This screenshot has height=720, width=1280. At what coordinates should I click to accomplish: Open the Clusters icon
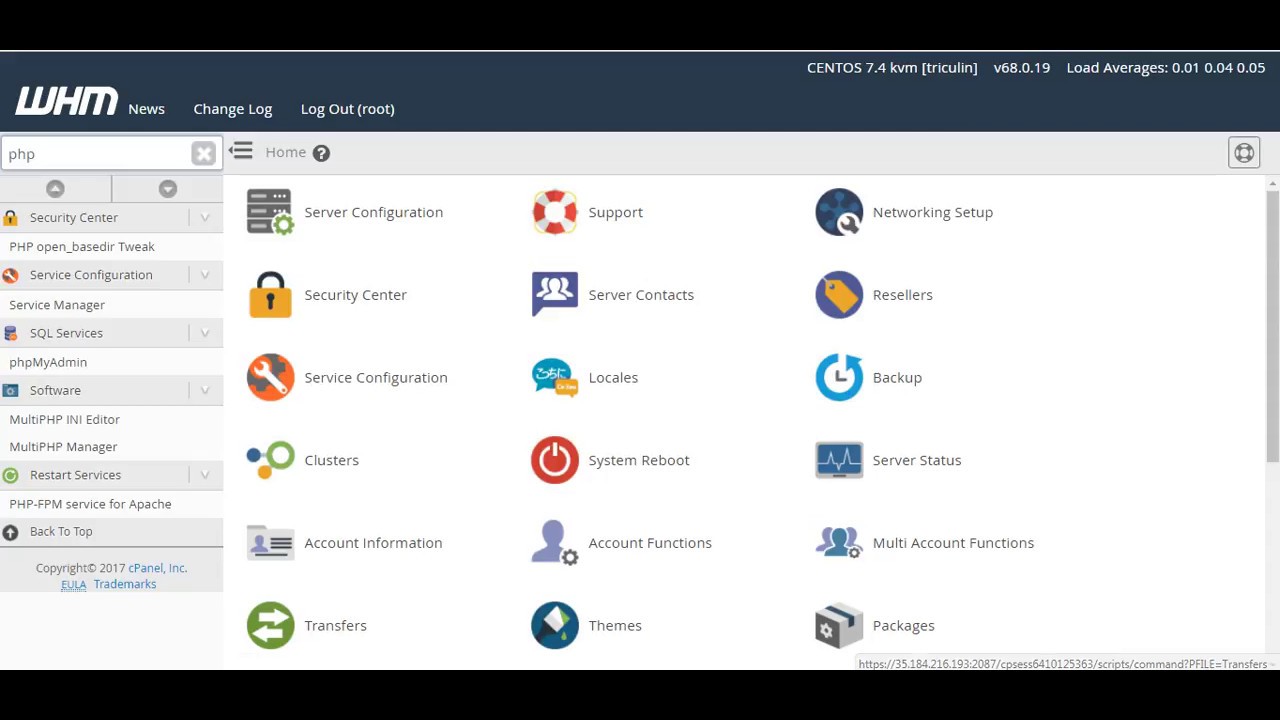coord(270,460)
